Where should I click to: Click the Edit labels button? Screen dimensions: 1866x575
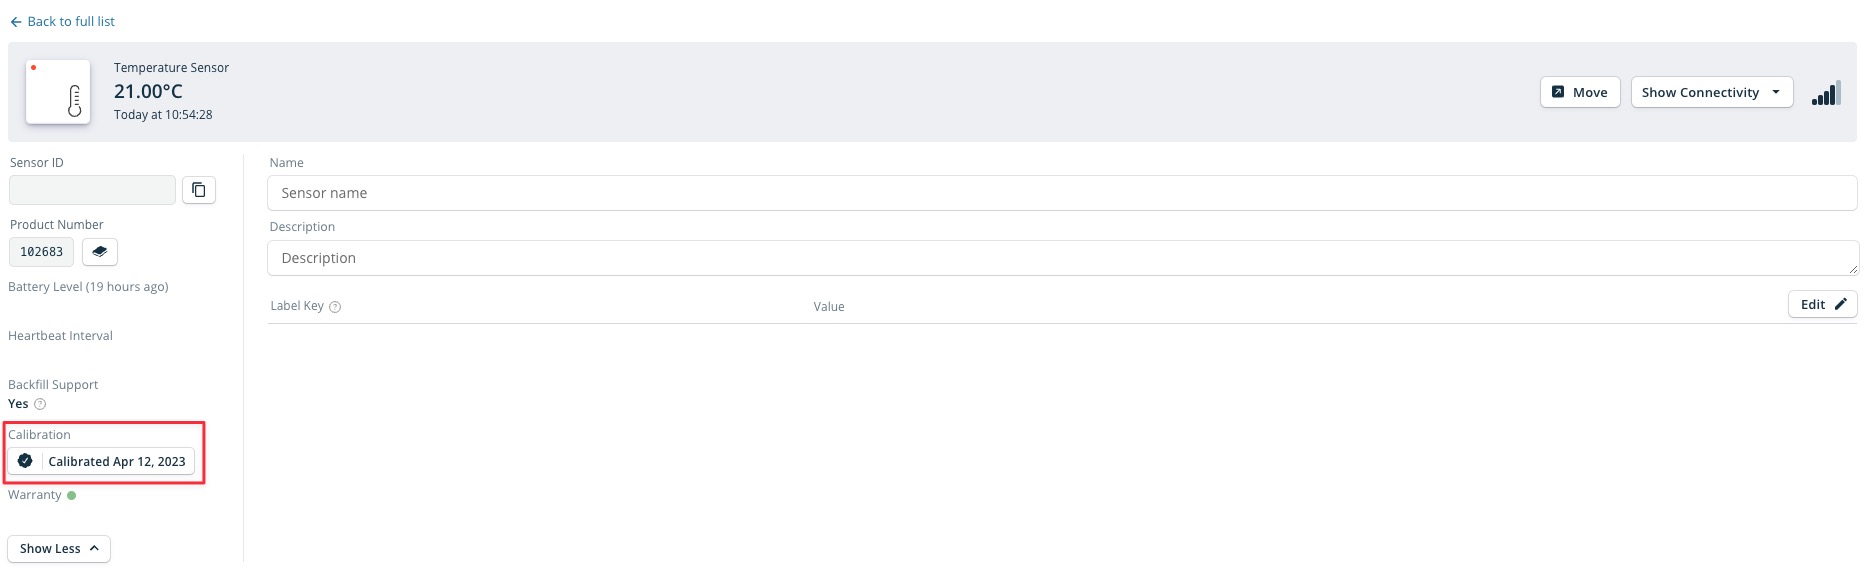[x=1822, y=304]
